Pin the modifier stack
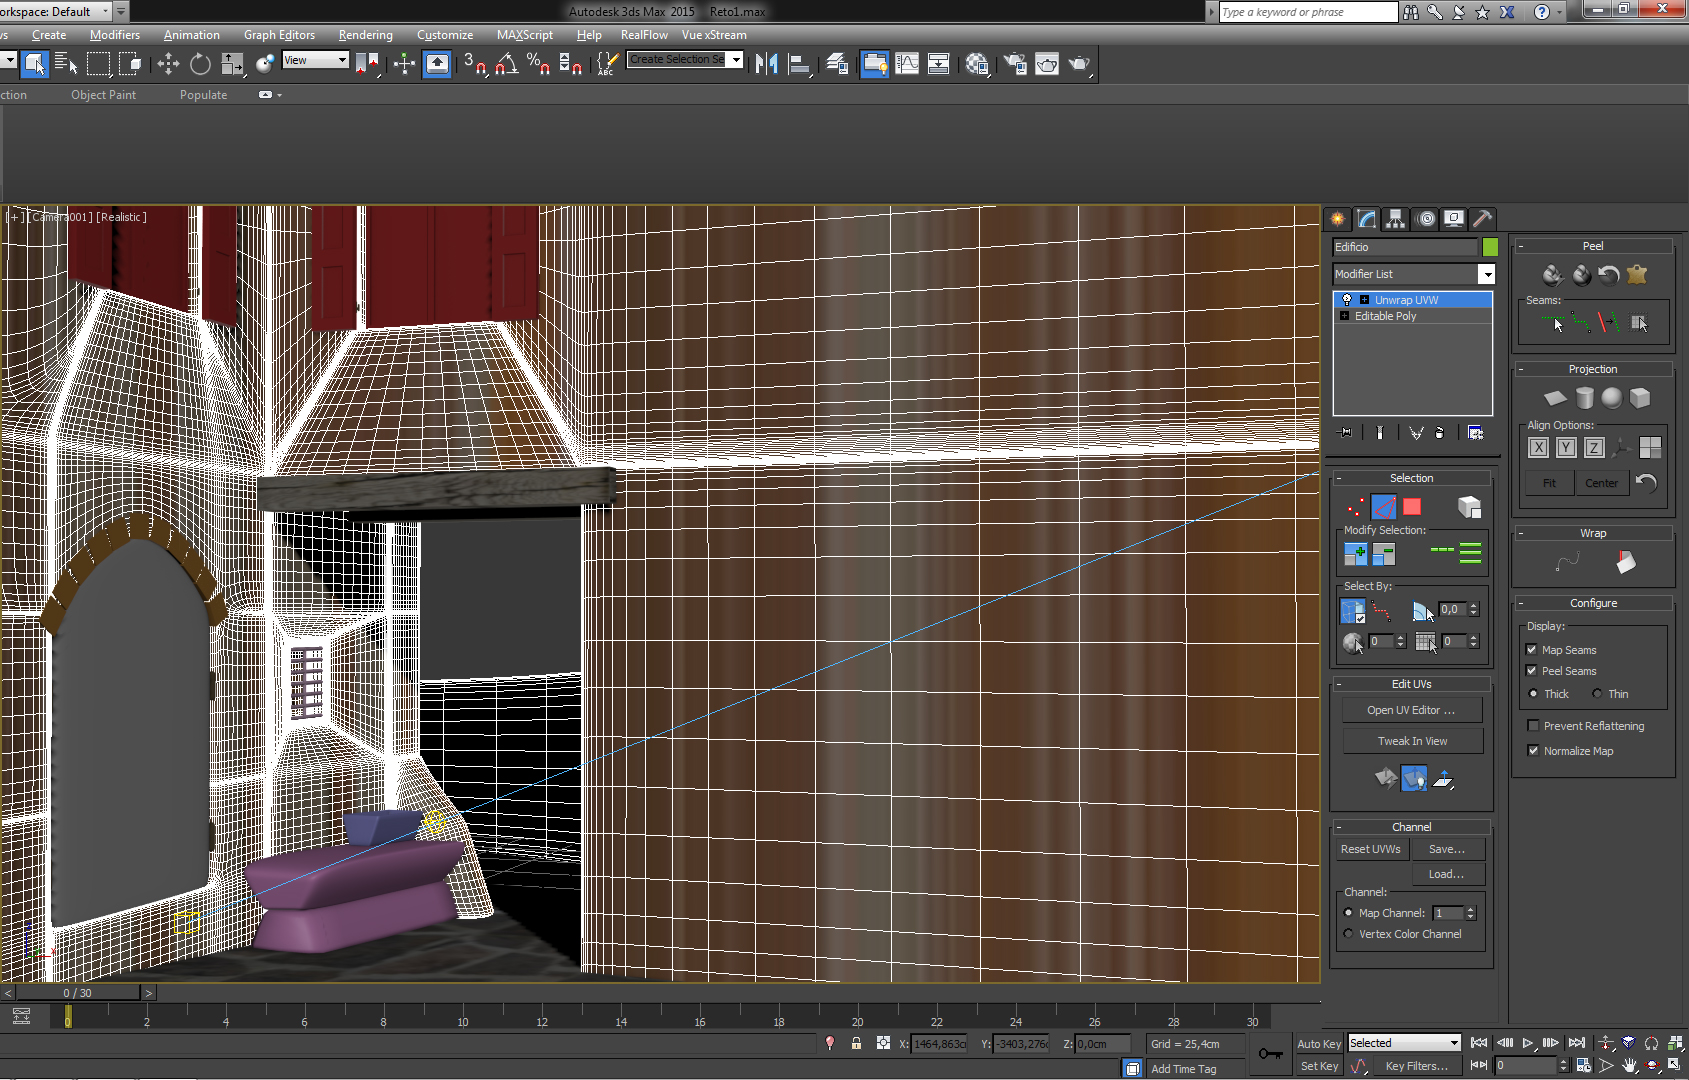 tap(1346, 433)
